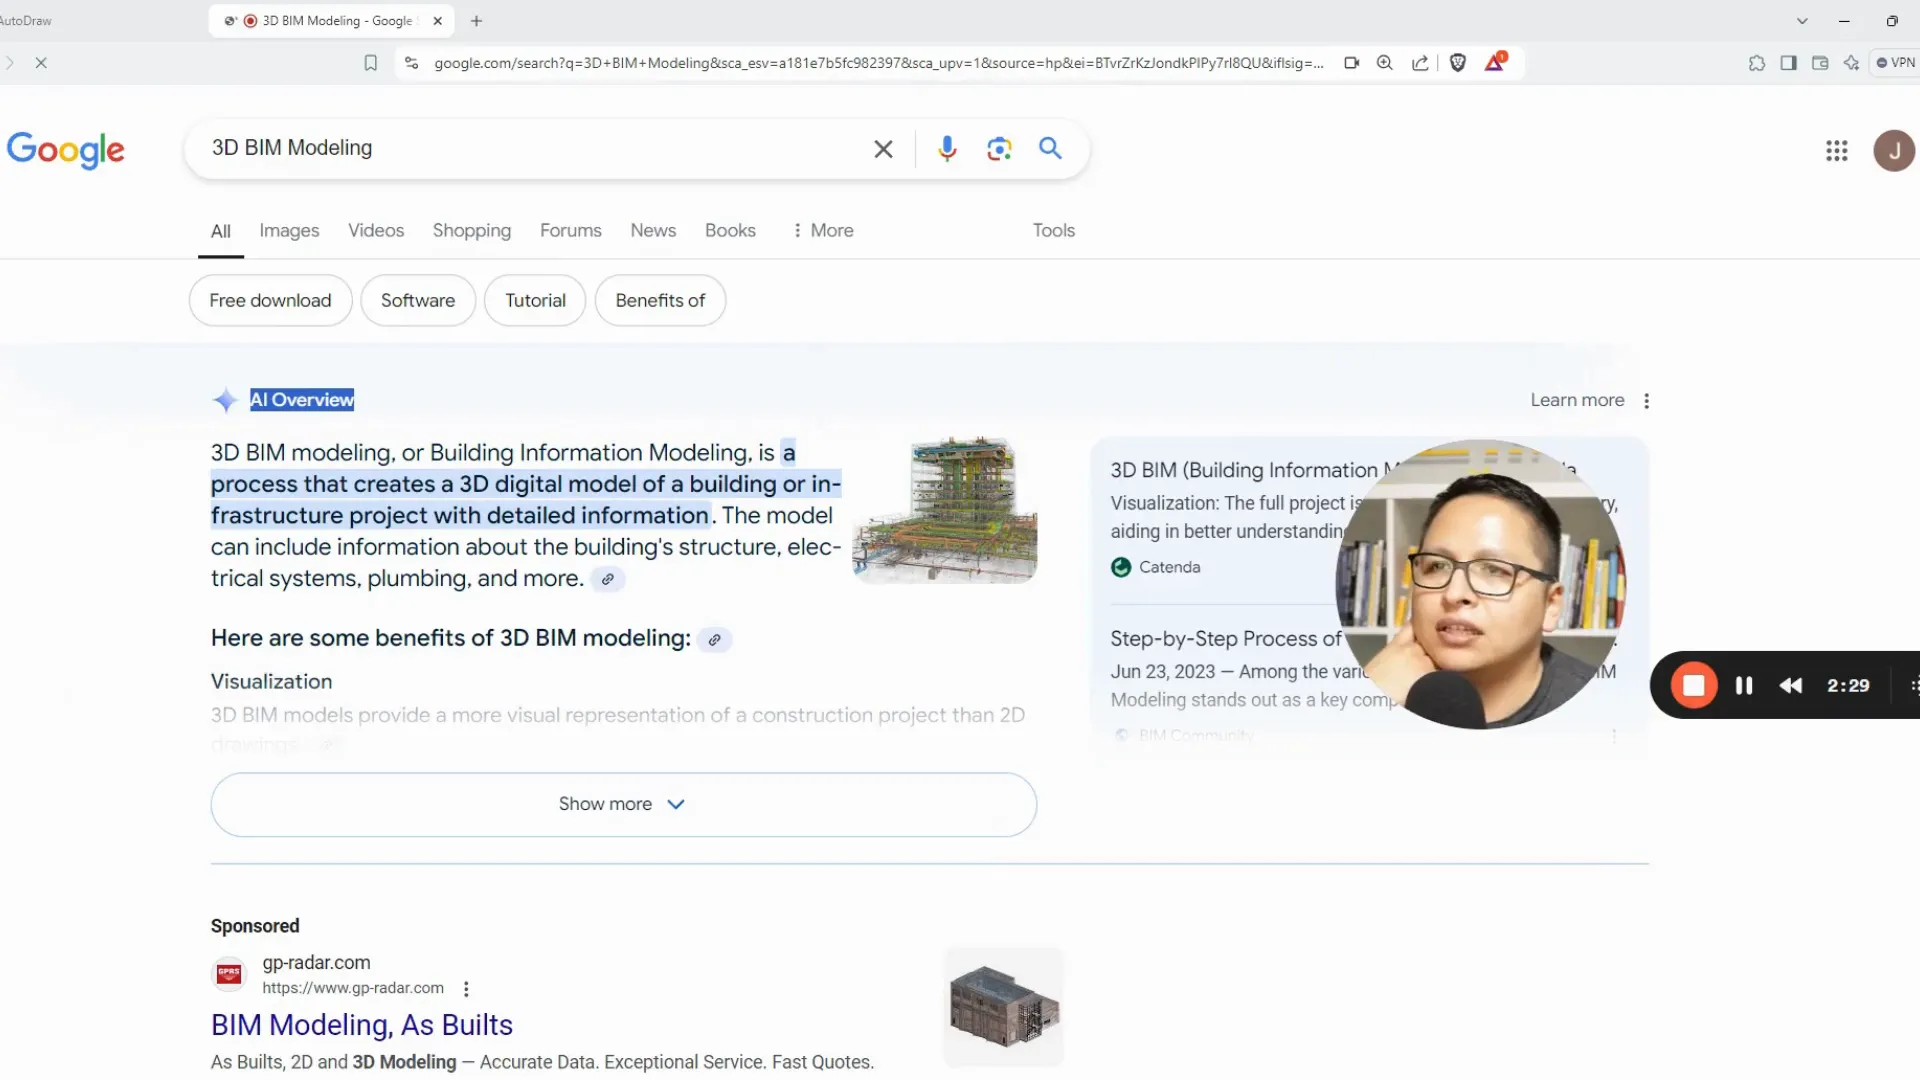Open the Google account avatar J

click(x=1893, y=151)
